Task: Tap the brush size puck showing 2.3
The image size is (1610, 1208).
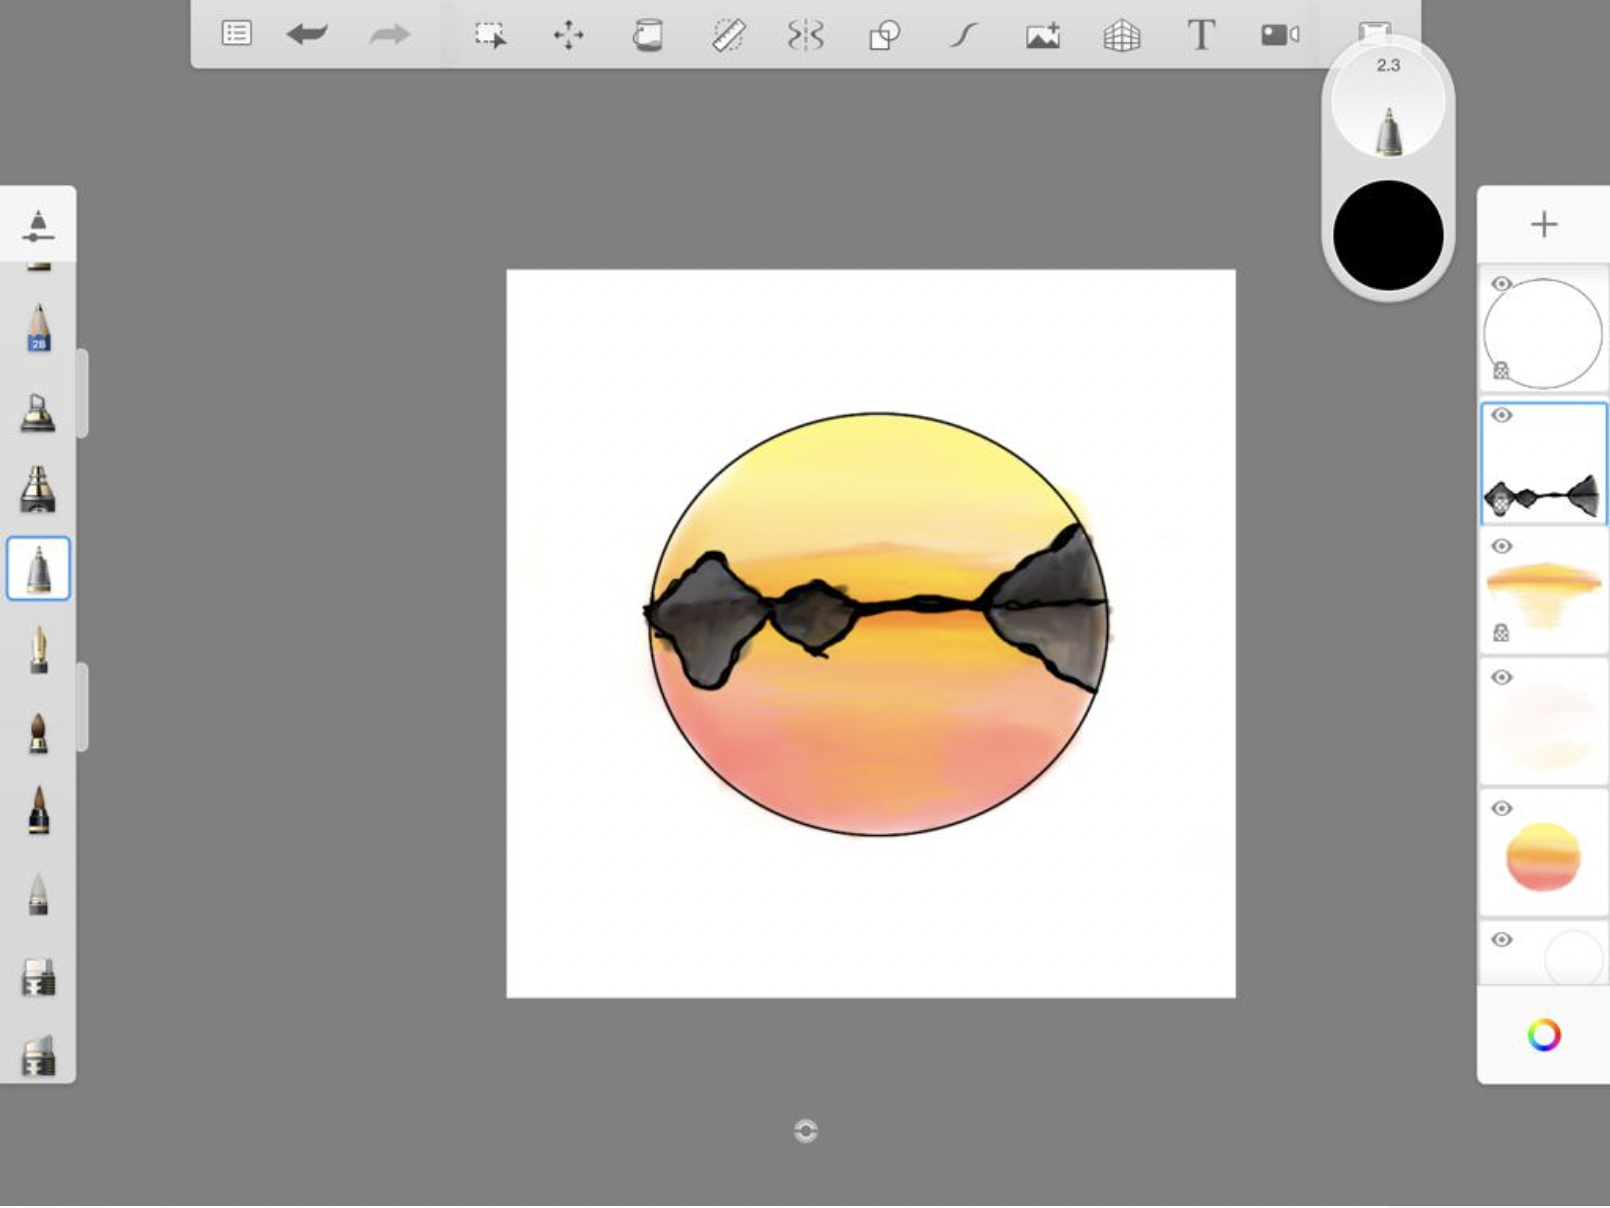Action: point(1388,103)
